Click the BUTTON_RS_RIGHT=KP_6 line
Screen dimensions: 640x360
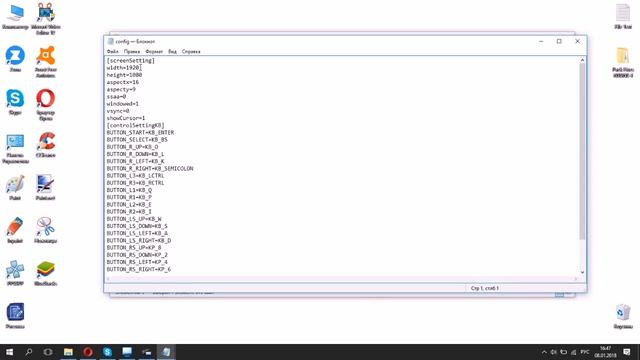tap(139, 269)
